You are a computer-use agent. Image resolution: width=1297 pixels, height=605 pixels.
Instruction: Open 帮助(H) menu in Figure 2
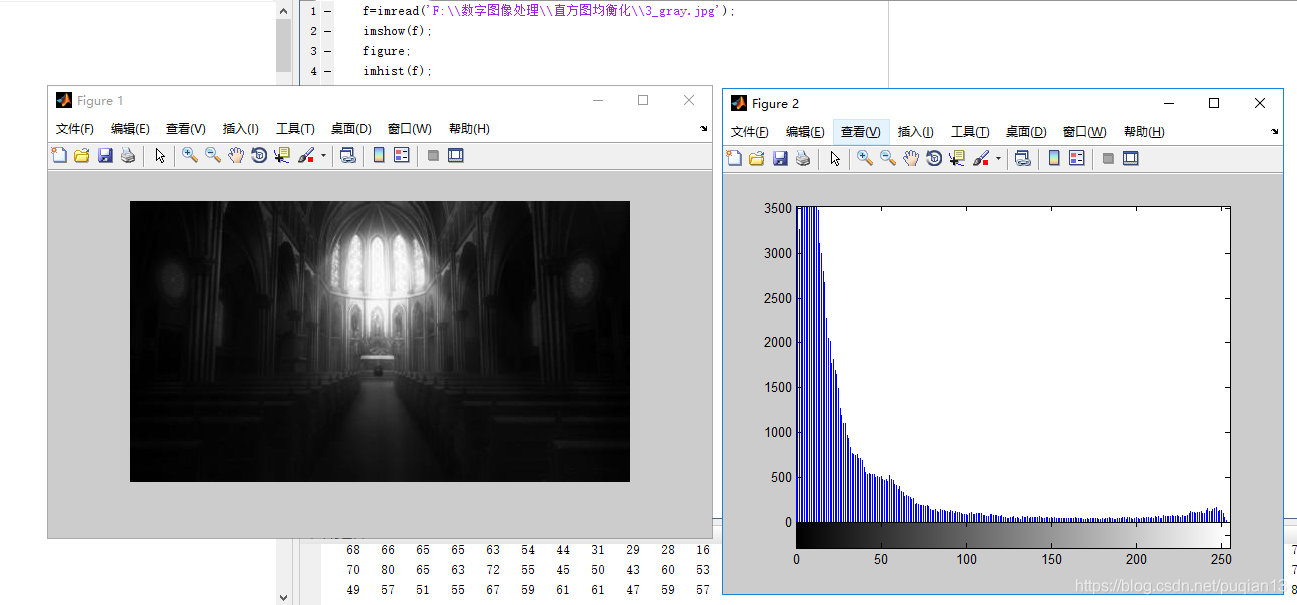1144,132
